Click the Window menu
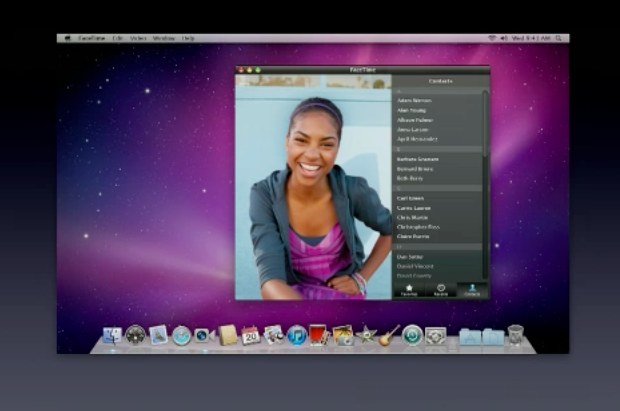This screenshot has width=620, height=411. 163,37
